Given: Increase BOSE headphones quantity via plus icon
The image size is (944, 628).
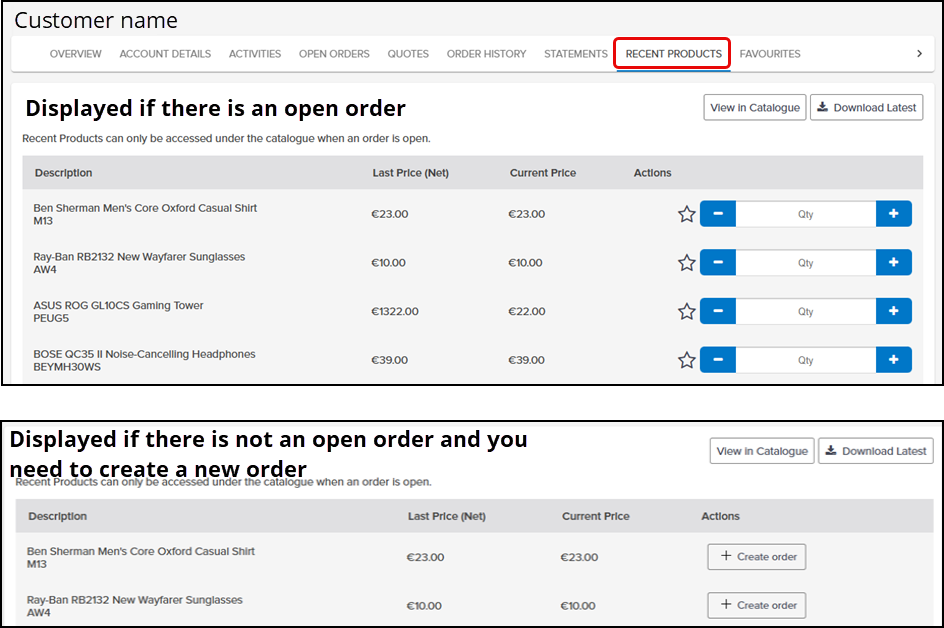Looking at the screenshot, I should click(893, 360).
